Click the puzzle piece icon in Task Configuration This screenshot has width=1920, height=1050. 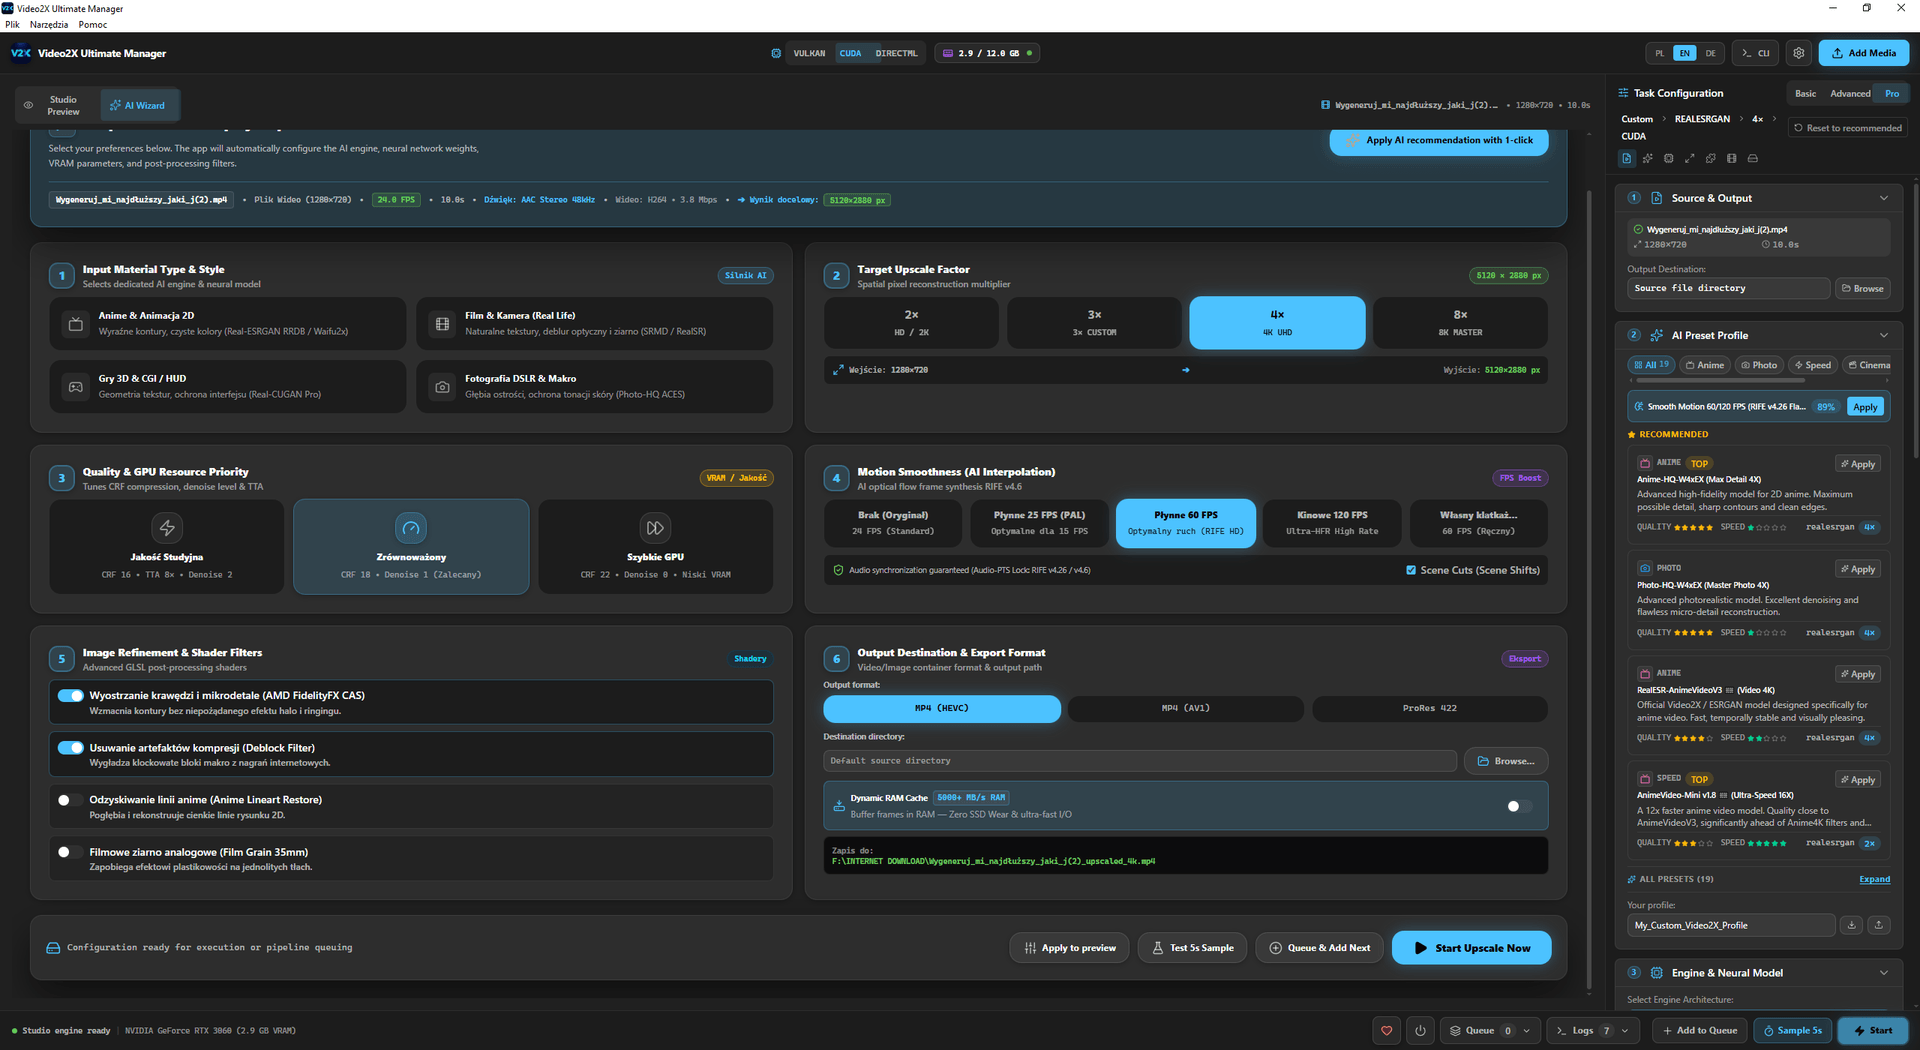pyautogui.click(x=1711, y=158)
